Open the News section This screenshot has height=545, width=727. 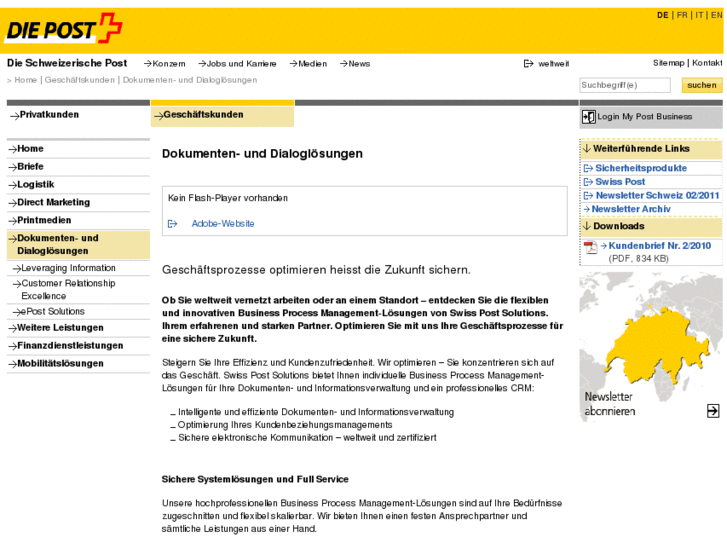coord(355,64)
